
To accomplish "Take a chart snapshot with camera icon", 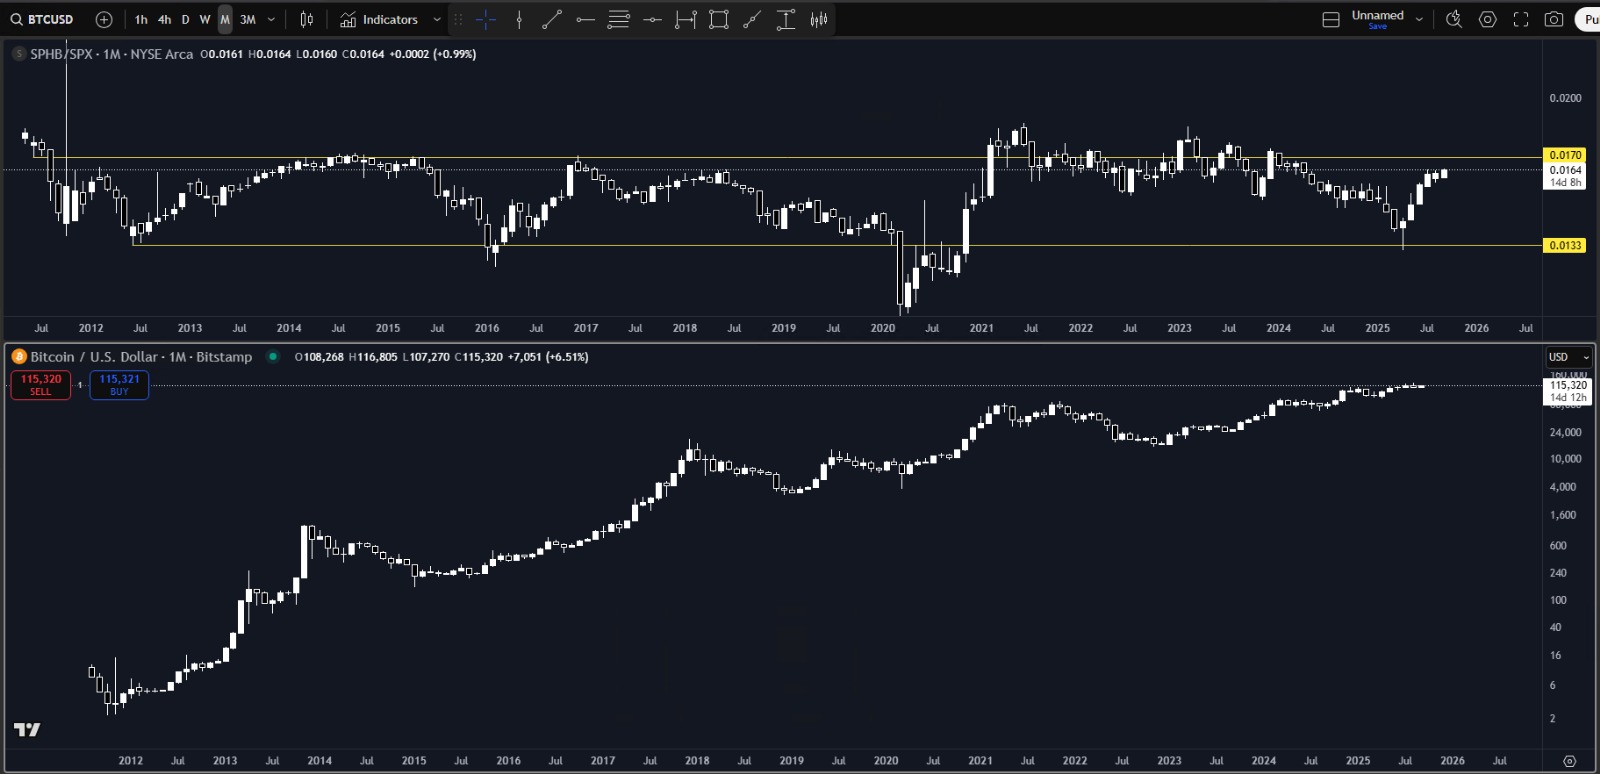I will (x=1554, y=19).
